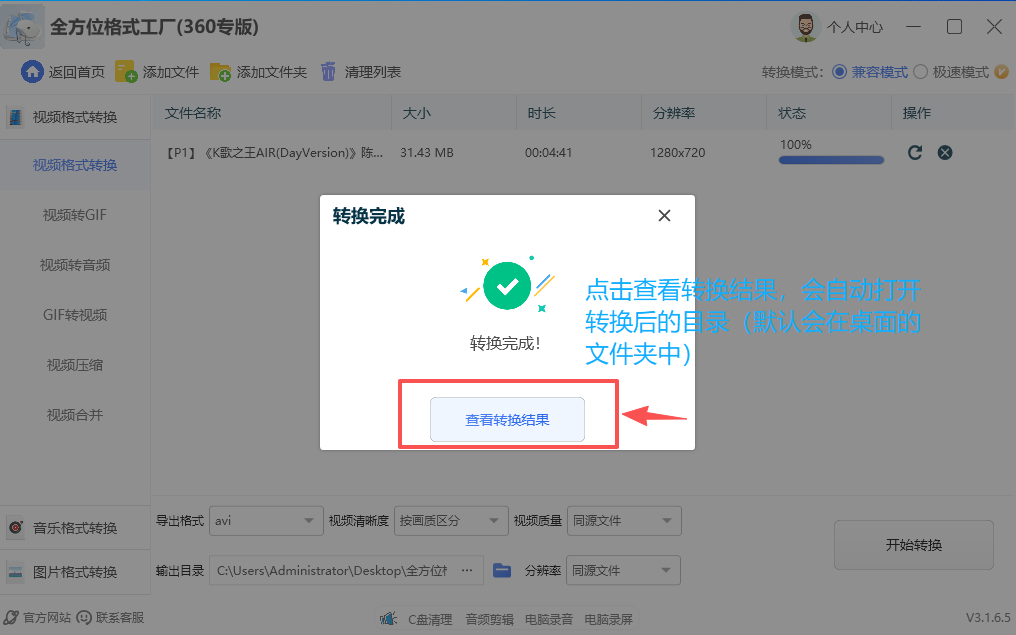1016x635 pixels.
Task: Click the 100% progress bar of the converted video
Action: tap(831, 159)
